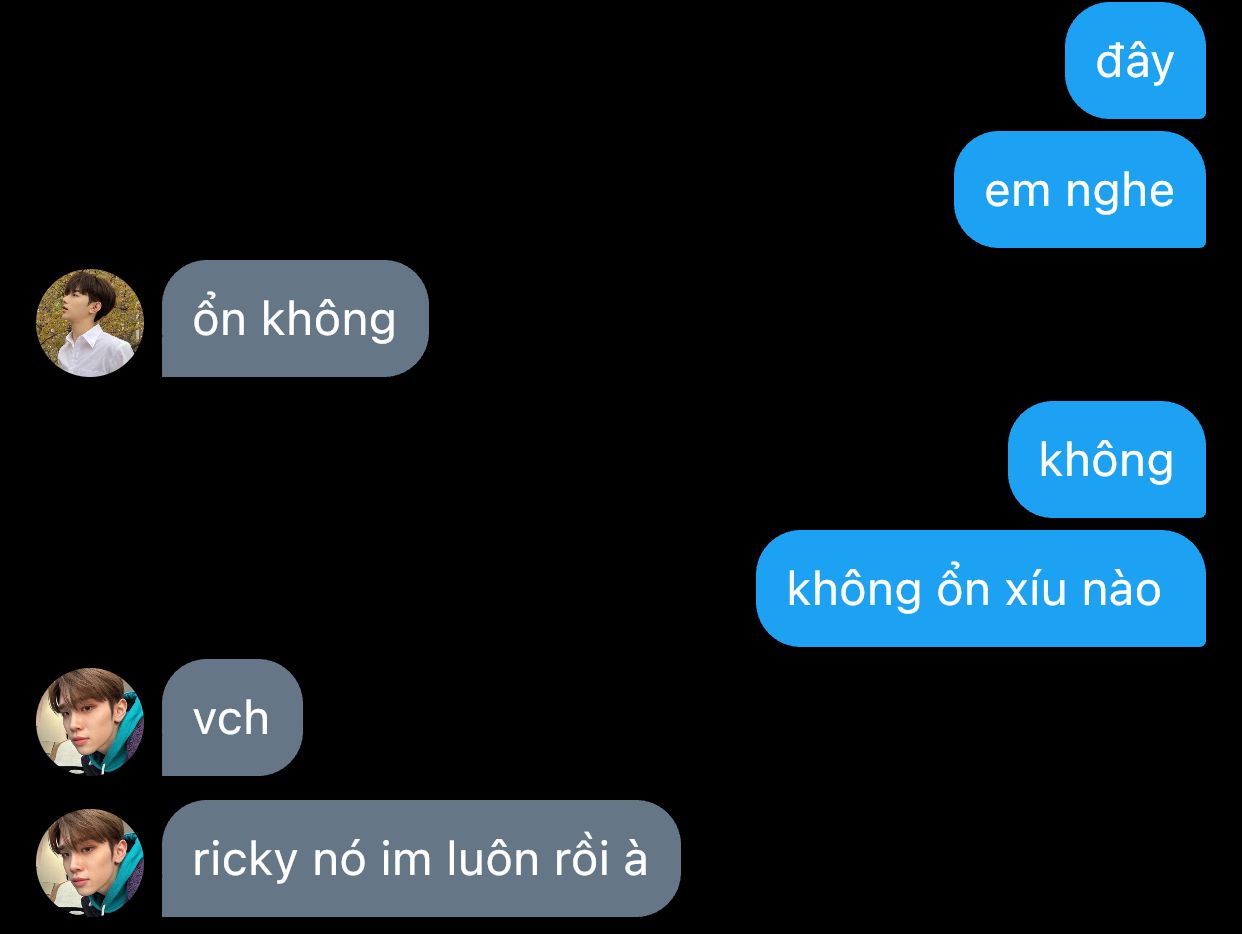1242x934 pixels.
Task: Tap the avatar next to "vch" message
Action: 90,721
